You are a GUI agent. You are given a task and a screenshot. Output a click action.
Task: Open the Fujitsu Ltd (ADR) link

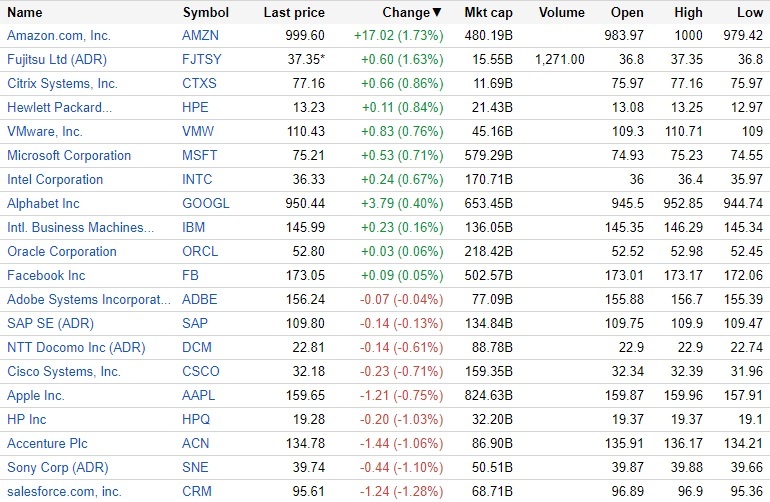tap(57, 59)
